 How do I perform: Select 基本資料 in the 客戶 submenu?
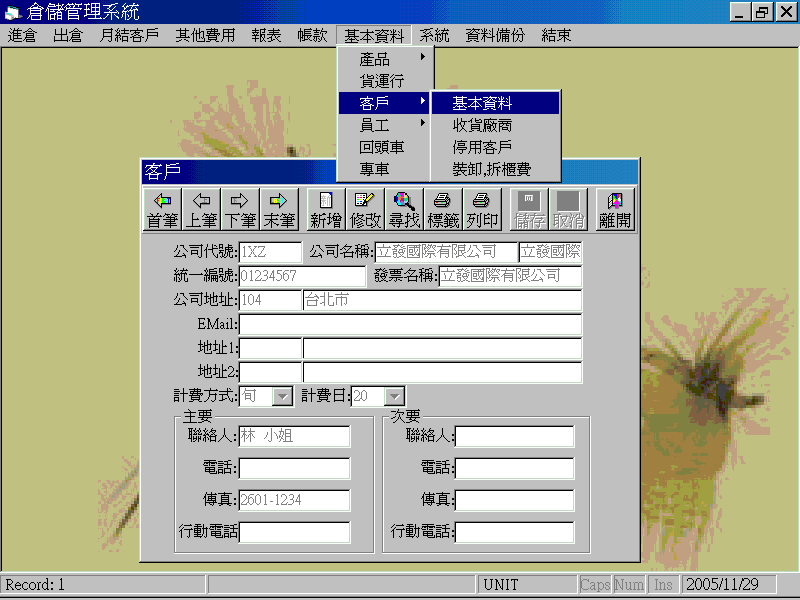pos(495,103)
